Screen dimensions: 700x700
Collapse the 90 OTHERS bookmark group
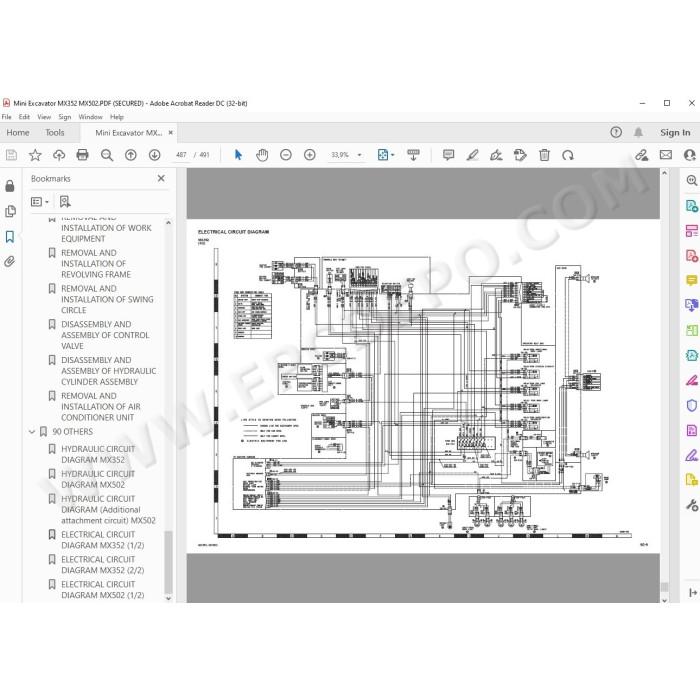32,432
